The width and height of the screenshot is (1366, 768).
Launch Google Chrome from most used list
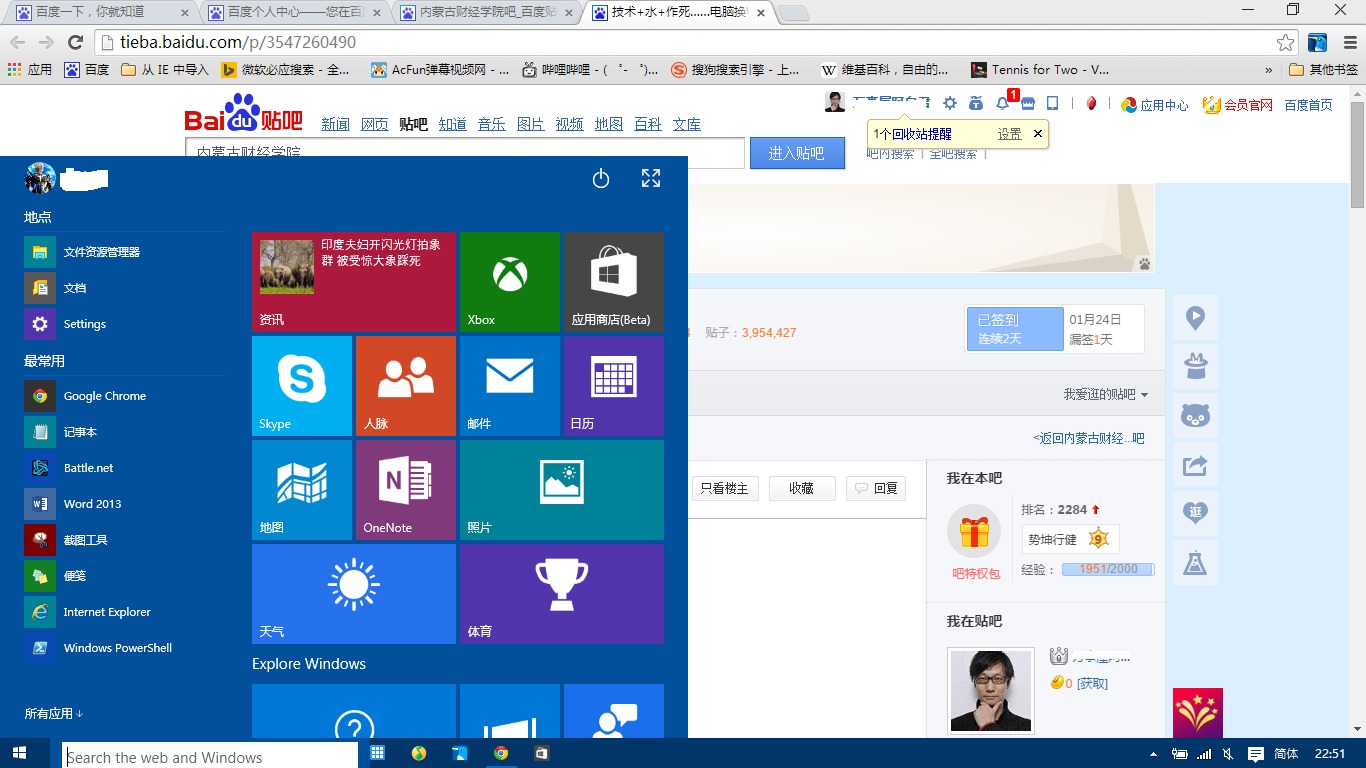pyautogui.click(x=125, y=396)
